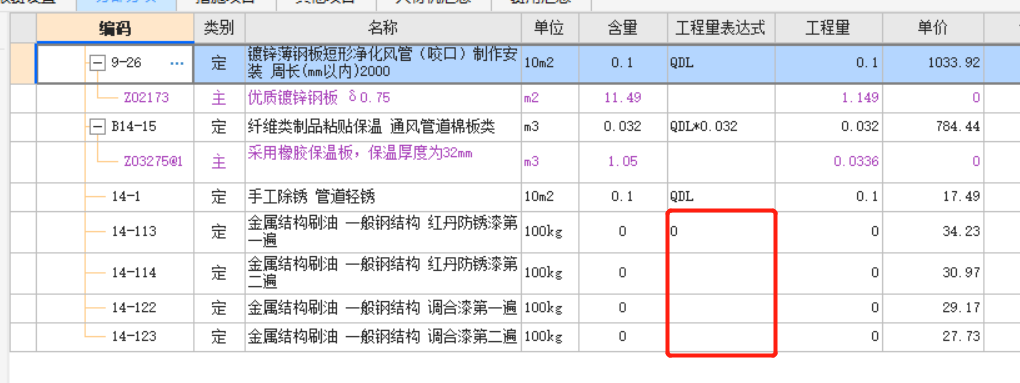This screenshot has width=1020, height=383.
Task: Click the name 优质镀锌钢板 δ0.75
Action: click(319, 98)
